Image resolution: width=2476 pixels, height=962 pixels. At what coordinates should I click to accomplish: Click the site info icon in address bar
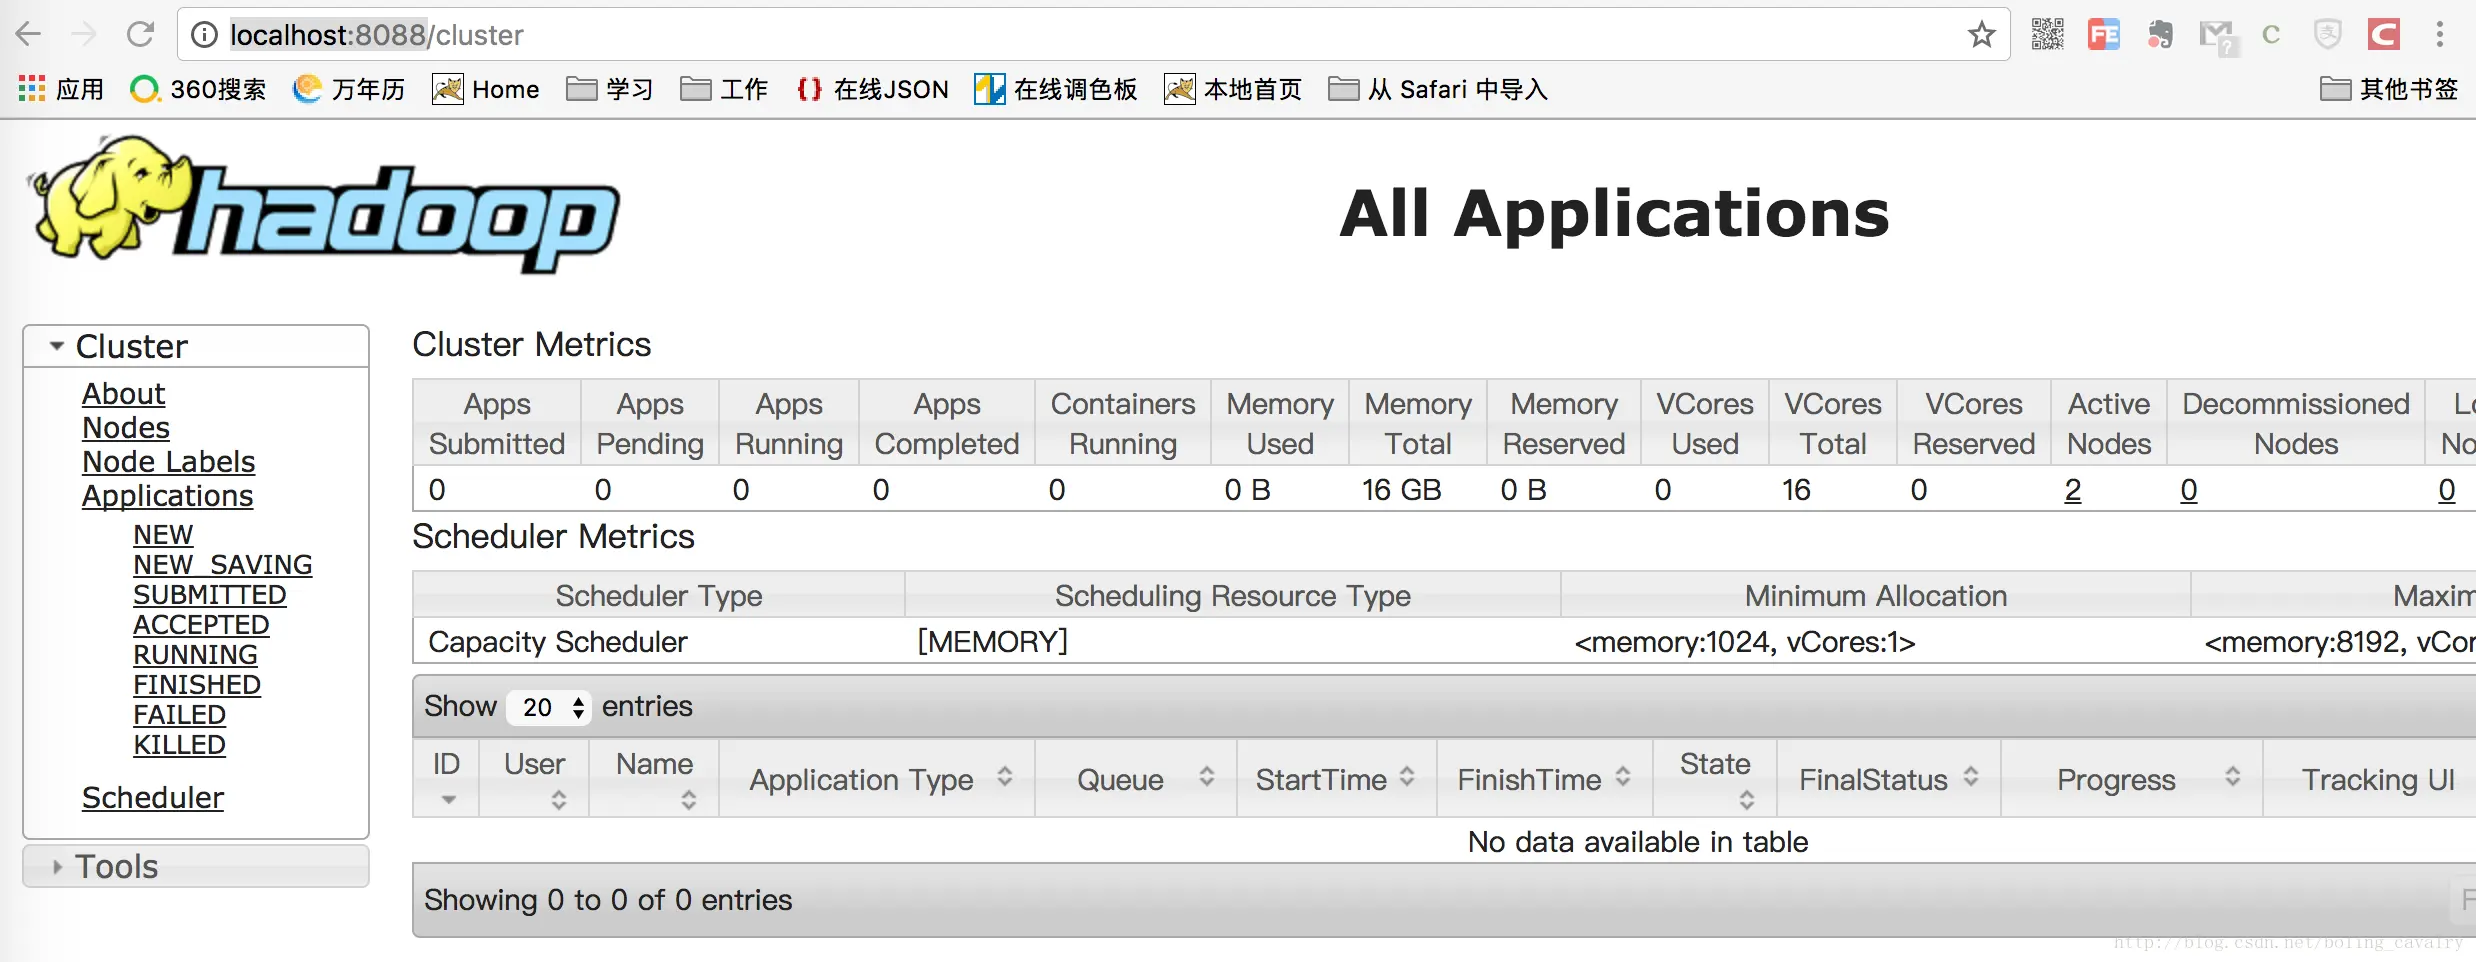tap(204, 35)
